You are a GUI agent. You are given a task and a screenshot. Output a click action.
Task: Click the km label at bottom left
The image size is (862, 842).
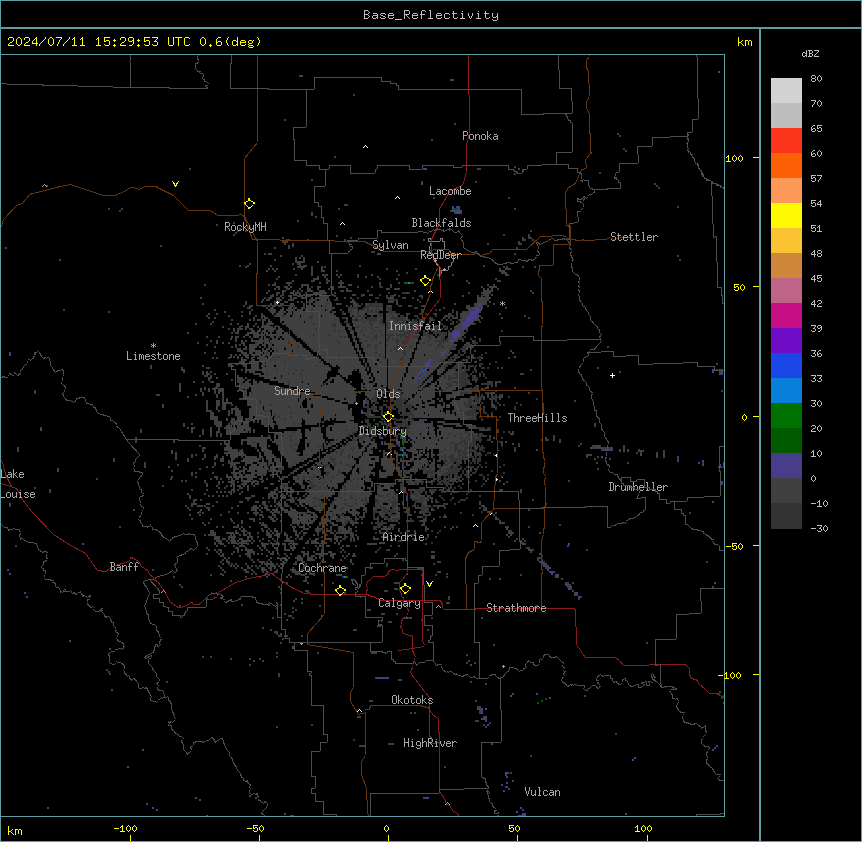[15, 830]
